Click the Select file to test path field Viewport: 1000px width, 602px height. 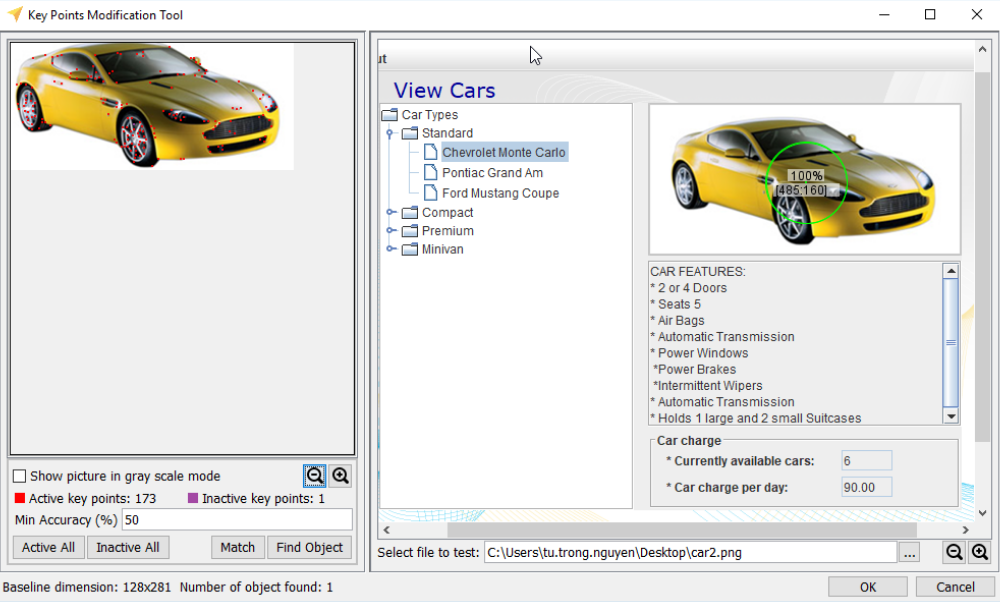pos(690,553)
